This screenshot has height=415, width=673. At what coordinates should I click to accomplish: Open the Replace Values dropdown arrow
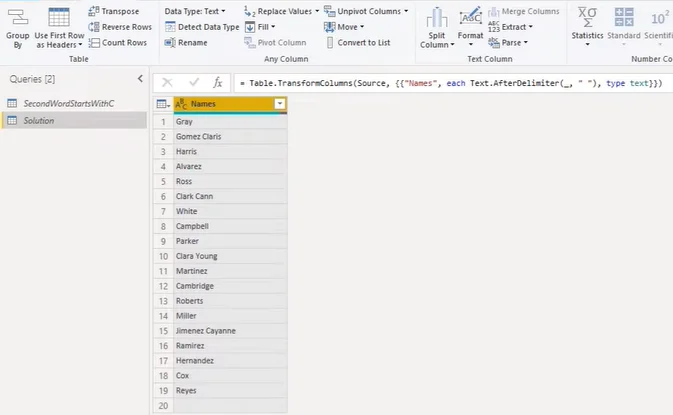317,11
